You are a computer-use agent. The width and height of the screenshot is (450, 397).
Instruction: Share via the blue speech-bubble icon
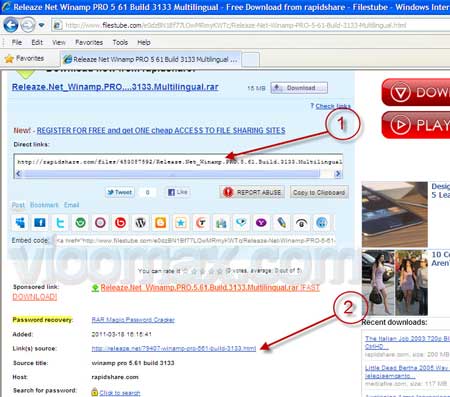click(241, 223)
